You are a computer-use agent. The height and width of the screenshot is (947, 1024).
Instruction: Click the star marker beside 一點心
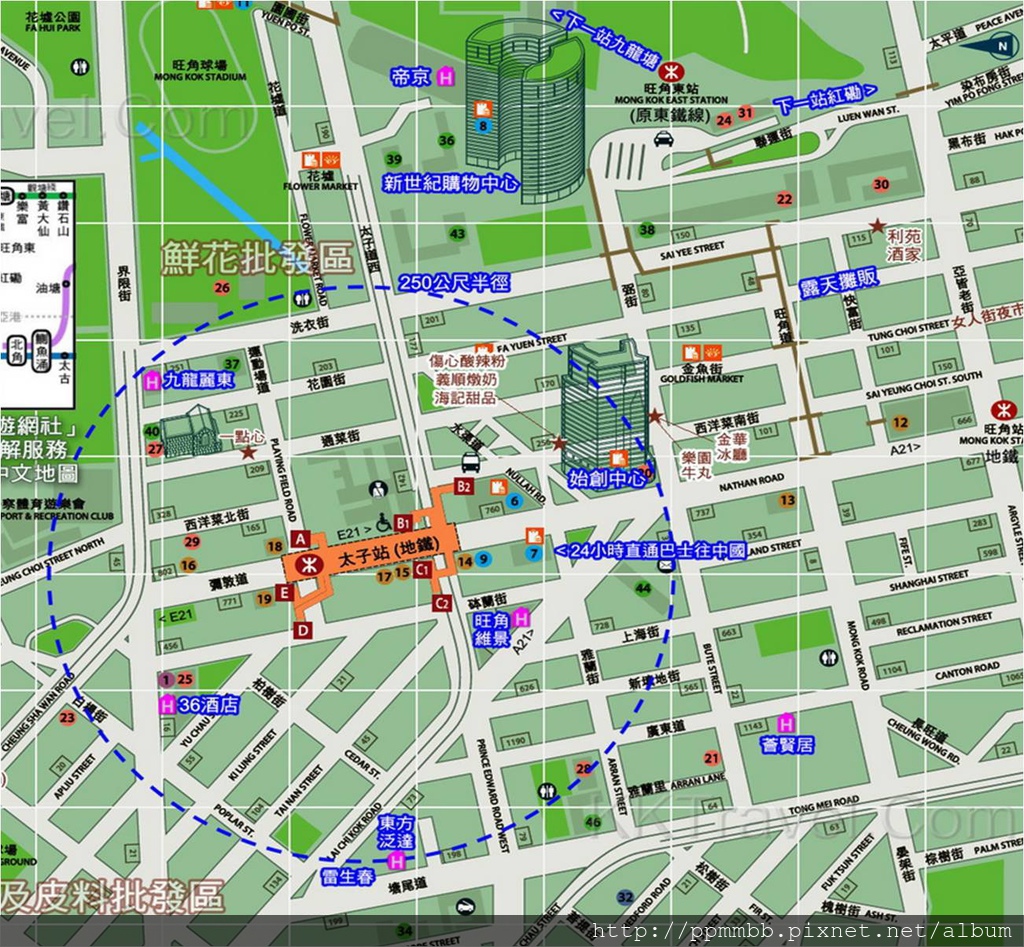(248, 452)
